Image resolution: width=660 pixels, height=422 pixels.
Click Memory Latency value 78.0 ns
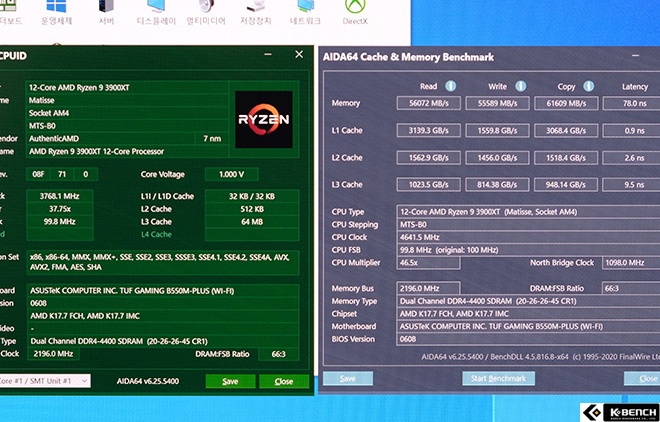click(x=631, y=103)
